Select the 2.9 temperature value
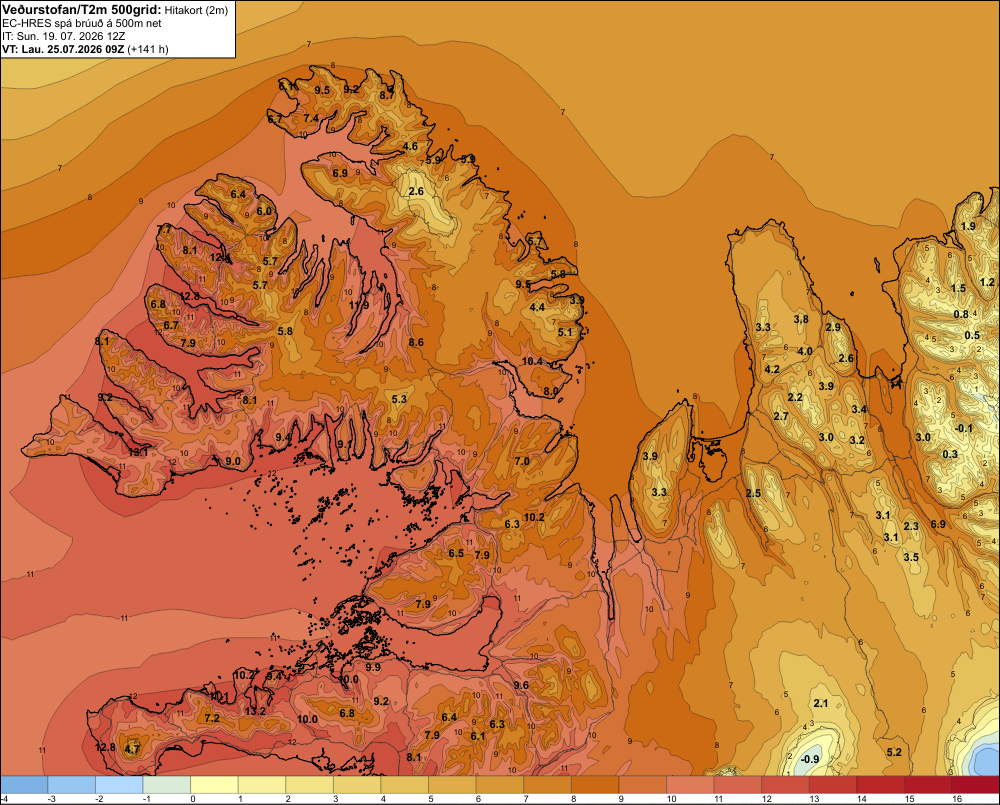 [833, 327]
